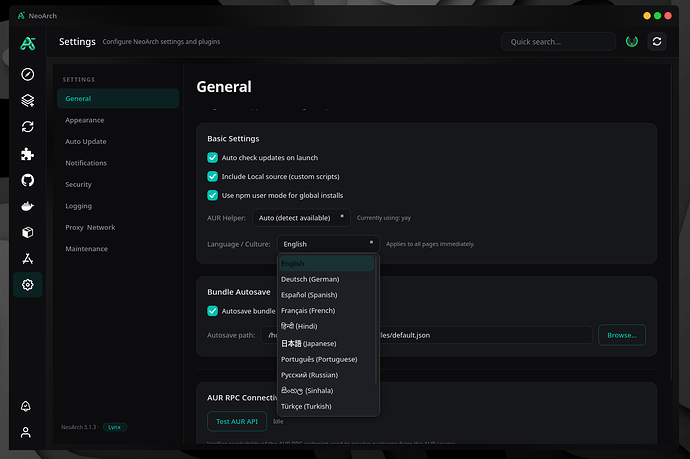This screenshot has height=459, width=690.
Task: Open the Docker whale sidebar icon
Action: (x=28, y=206)
